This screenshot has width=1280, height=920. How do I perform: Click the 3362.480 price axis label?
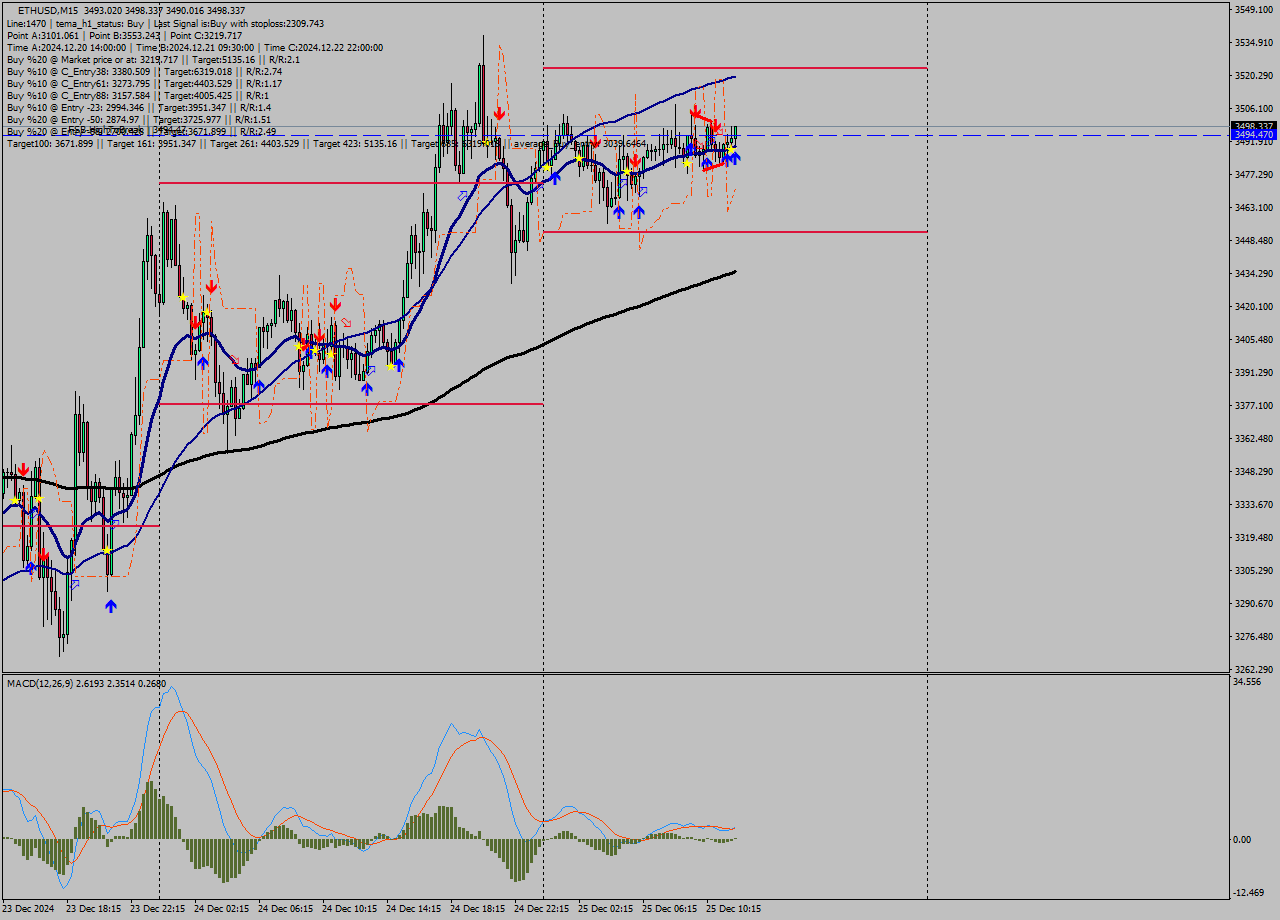1254,439
